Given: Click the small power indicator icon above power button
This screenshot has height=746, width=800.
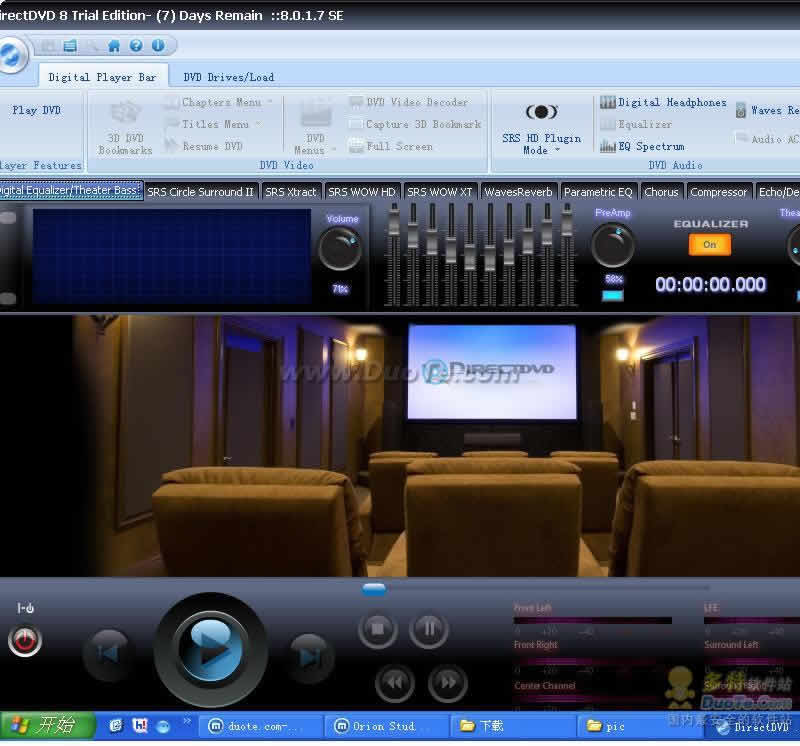Looking at the screenshot, I should tap(26, 608).
